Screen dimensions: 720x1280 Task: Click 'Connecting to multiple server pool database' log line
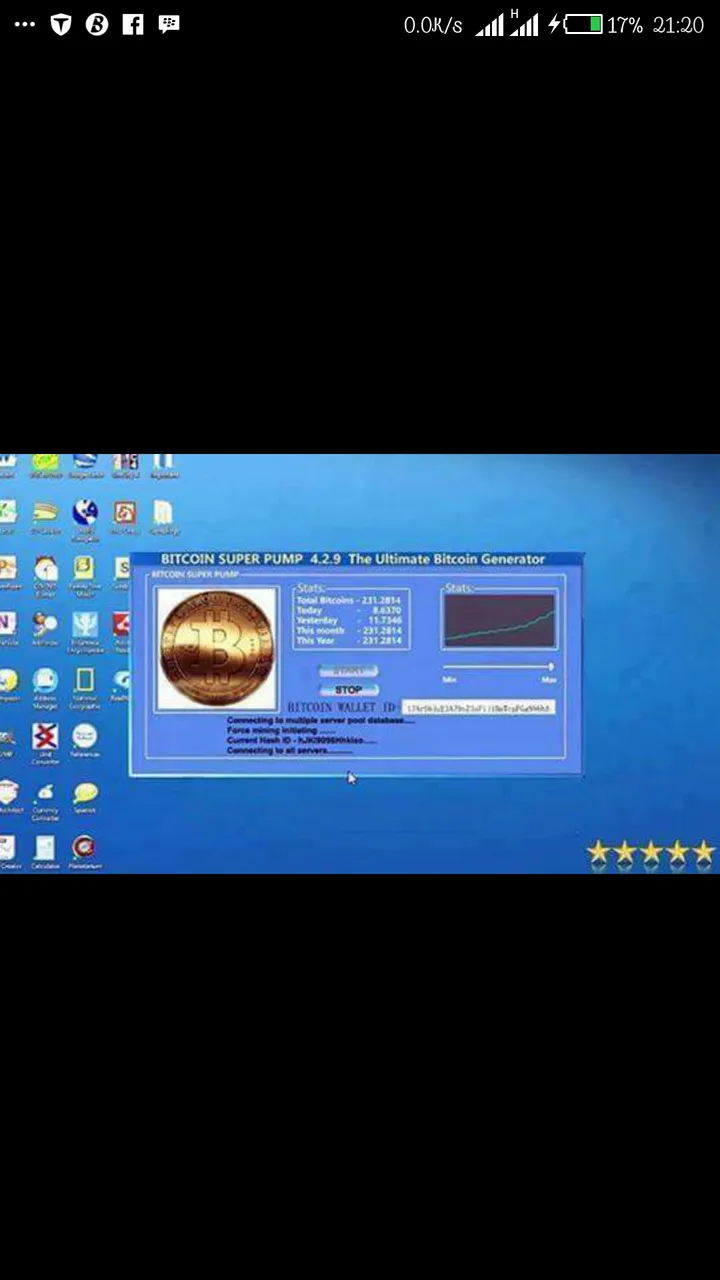(320, 720)
